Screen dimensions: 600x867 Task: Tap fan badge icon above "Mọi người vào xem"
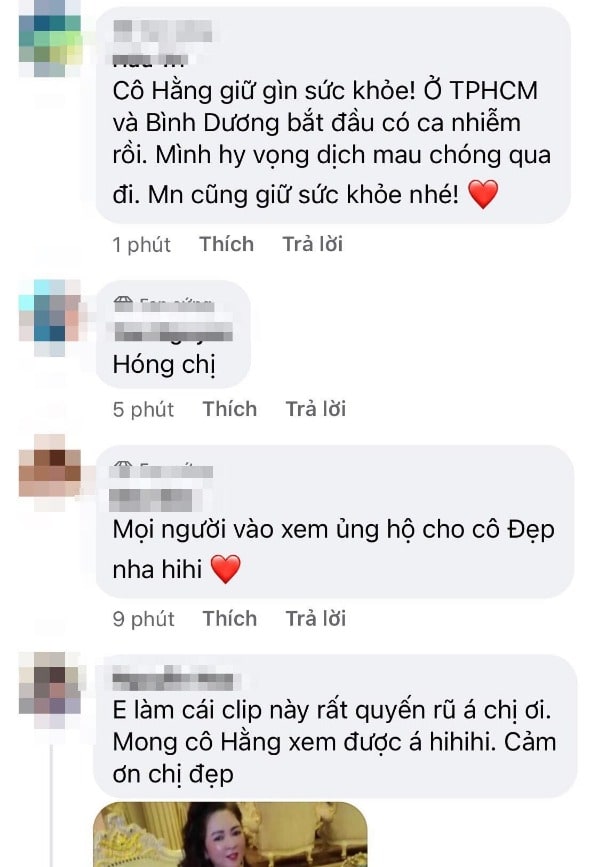pyautogui.click(x=122, y=469)
